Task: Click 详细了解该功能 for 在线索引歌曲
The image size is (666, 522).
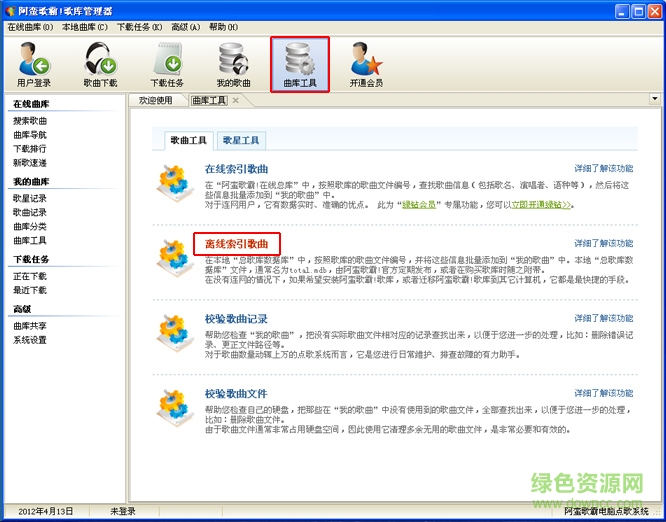Action: coord(604,169)
